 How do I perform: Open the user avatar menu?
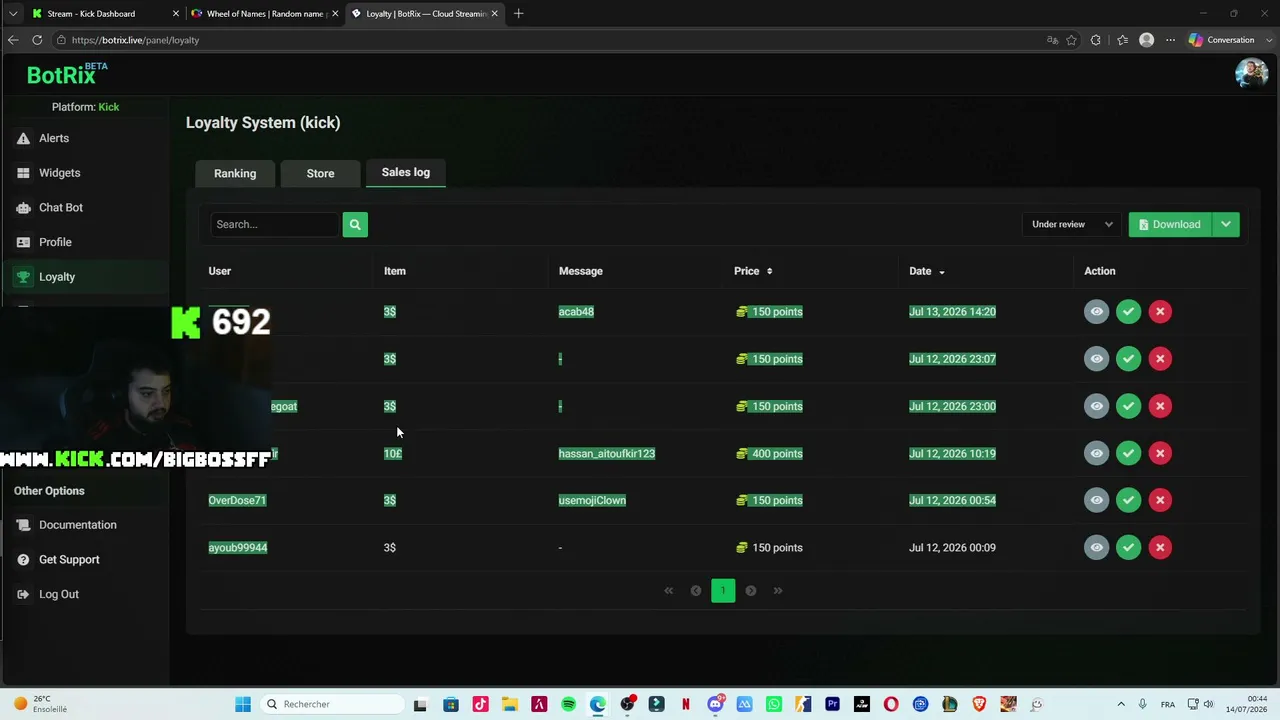(x=1251, y=73)
